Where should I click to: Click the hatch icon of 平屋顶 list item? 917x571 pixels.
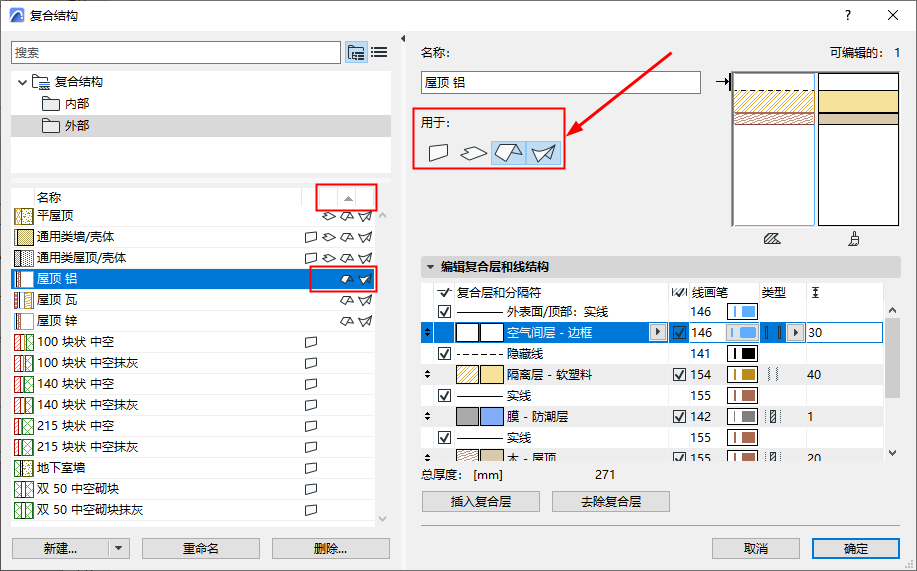23,216
